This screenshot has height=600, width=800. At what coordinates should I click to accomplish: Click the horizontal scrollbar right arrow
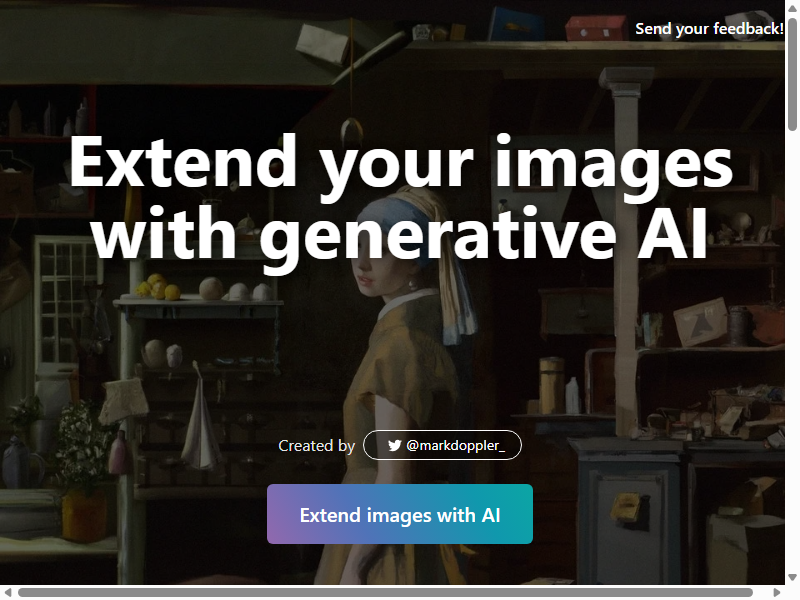tap(777, 592)
